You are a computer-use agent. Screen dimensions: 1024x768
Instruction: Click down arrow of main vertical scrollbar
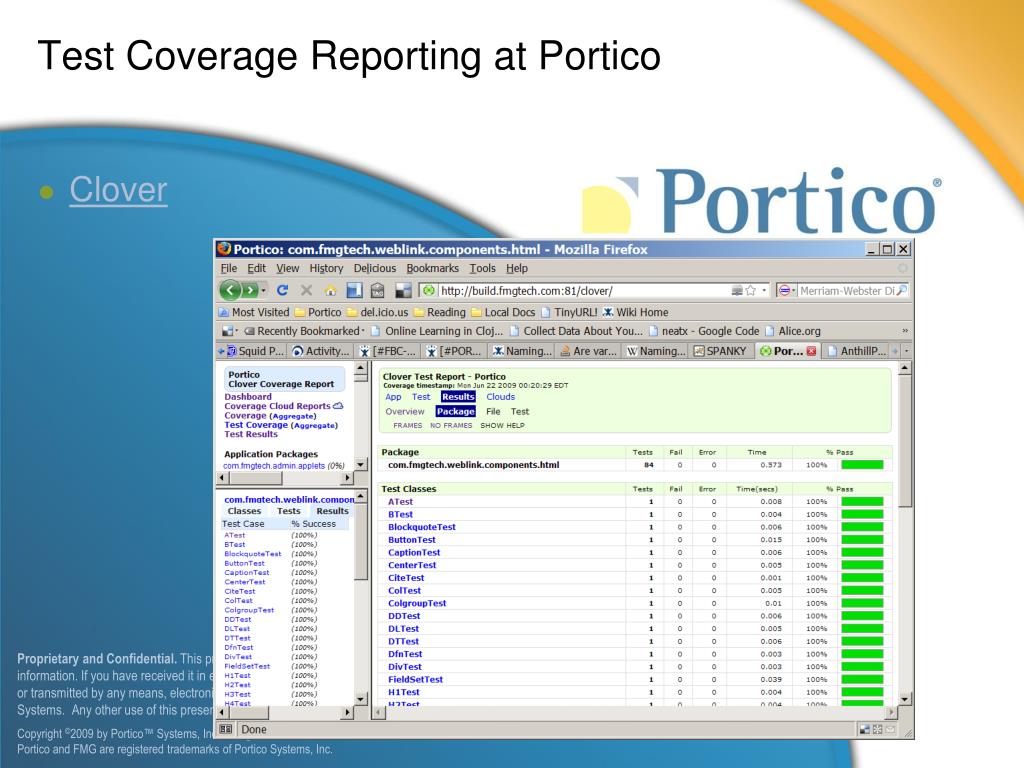coord(905,699)
